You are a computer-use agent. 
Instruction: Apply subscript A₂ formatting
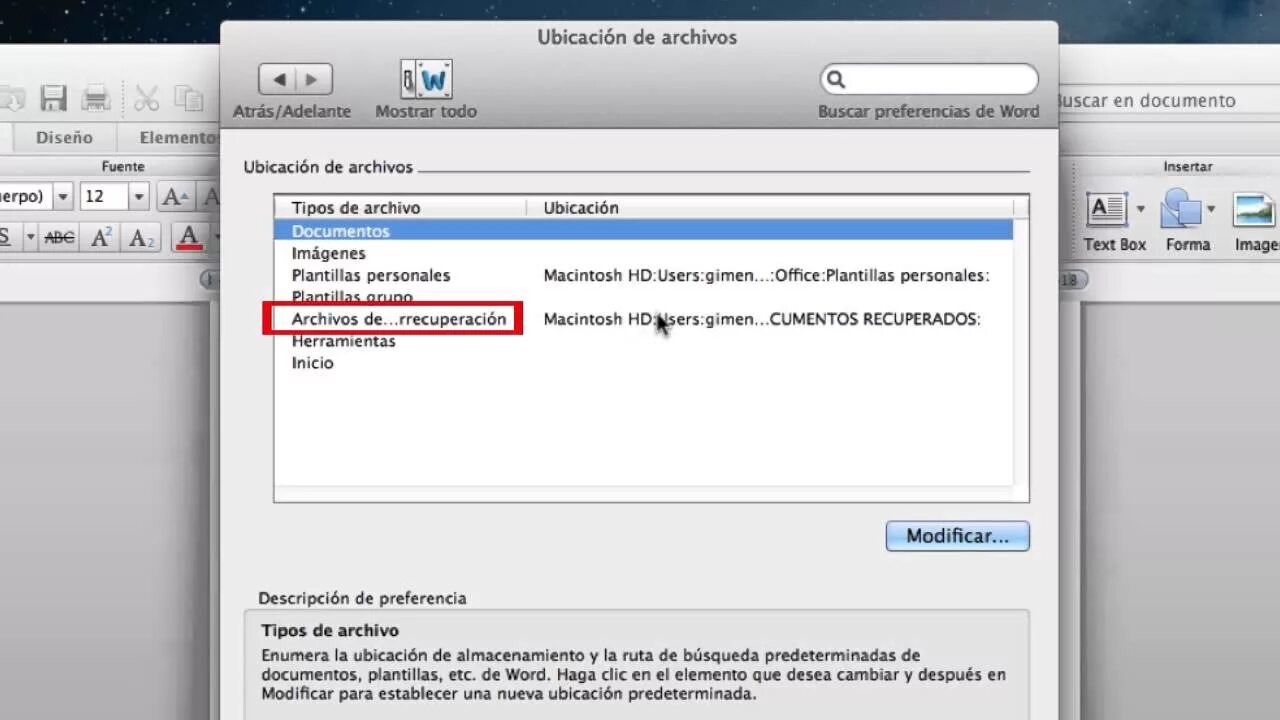tap(142, 238)
